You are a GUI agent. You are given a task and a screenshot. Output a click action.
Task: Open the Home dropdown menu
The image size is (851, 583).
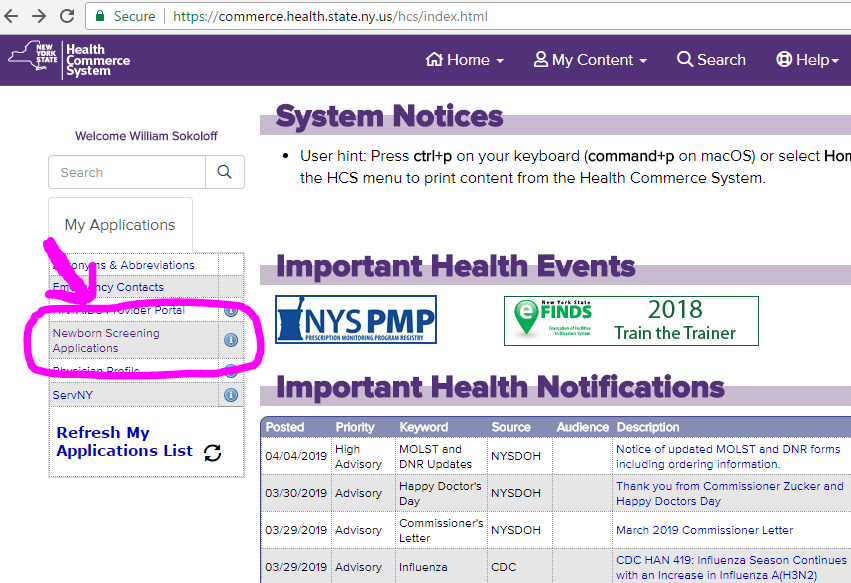pos(464,60)
